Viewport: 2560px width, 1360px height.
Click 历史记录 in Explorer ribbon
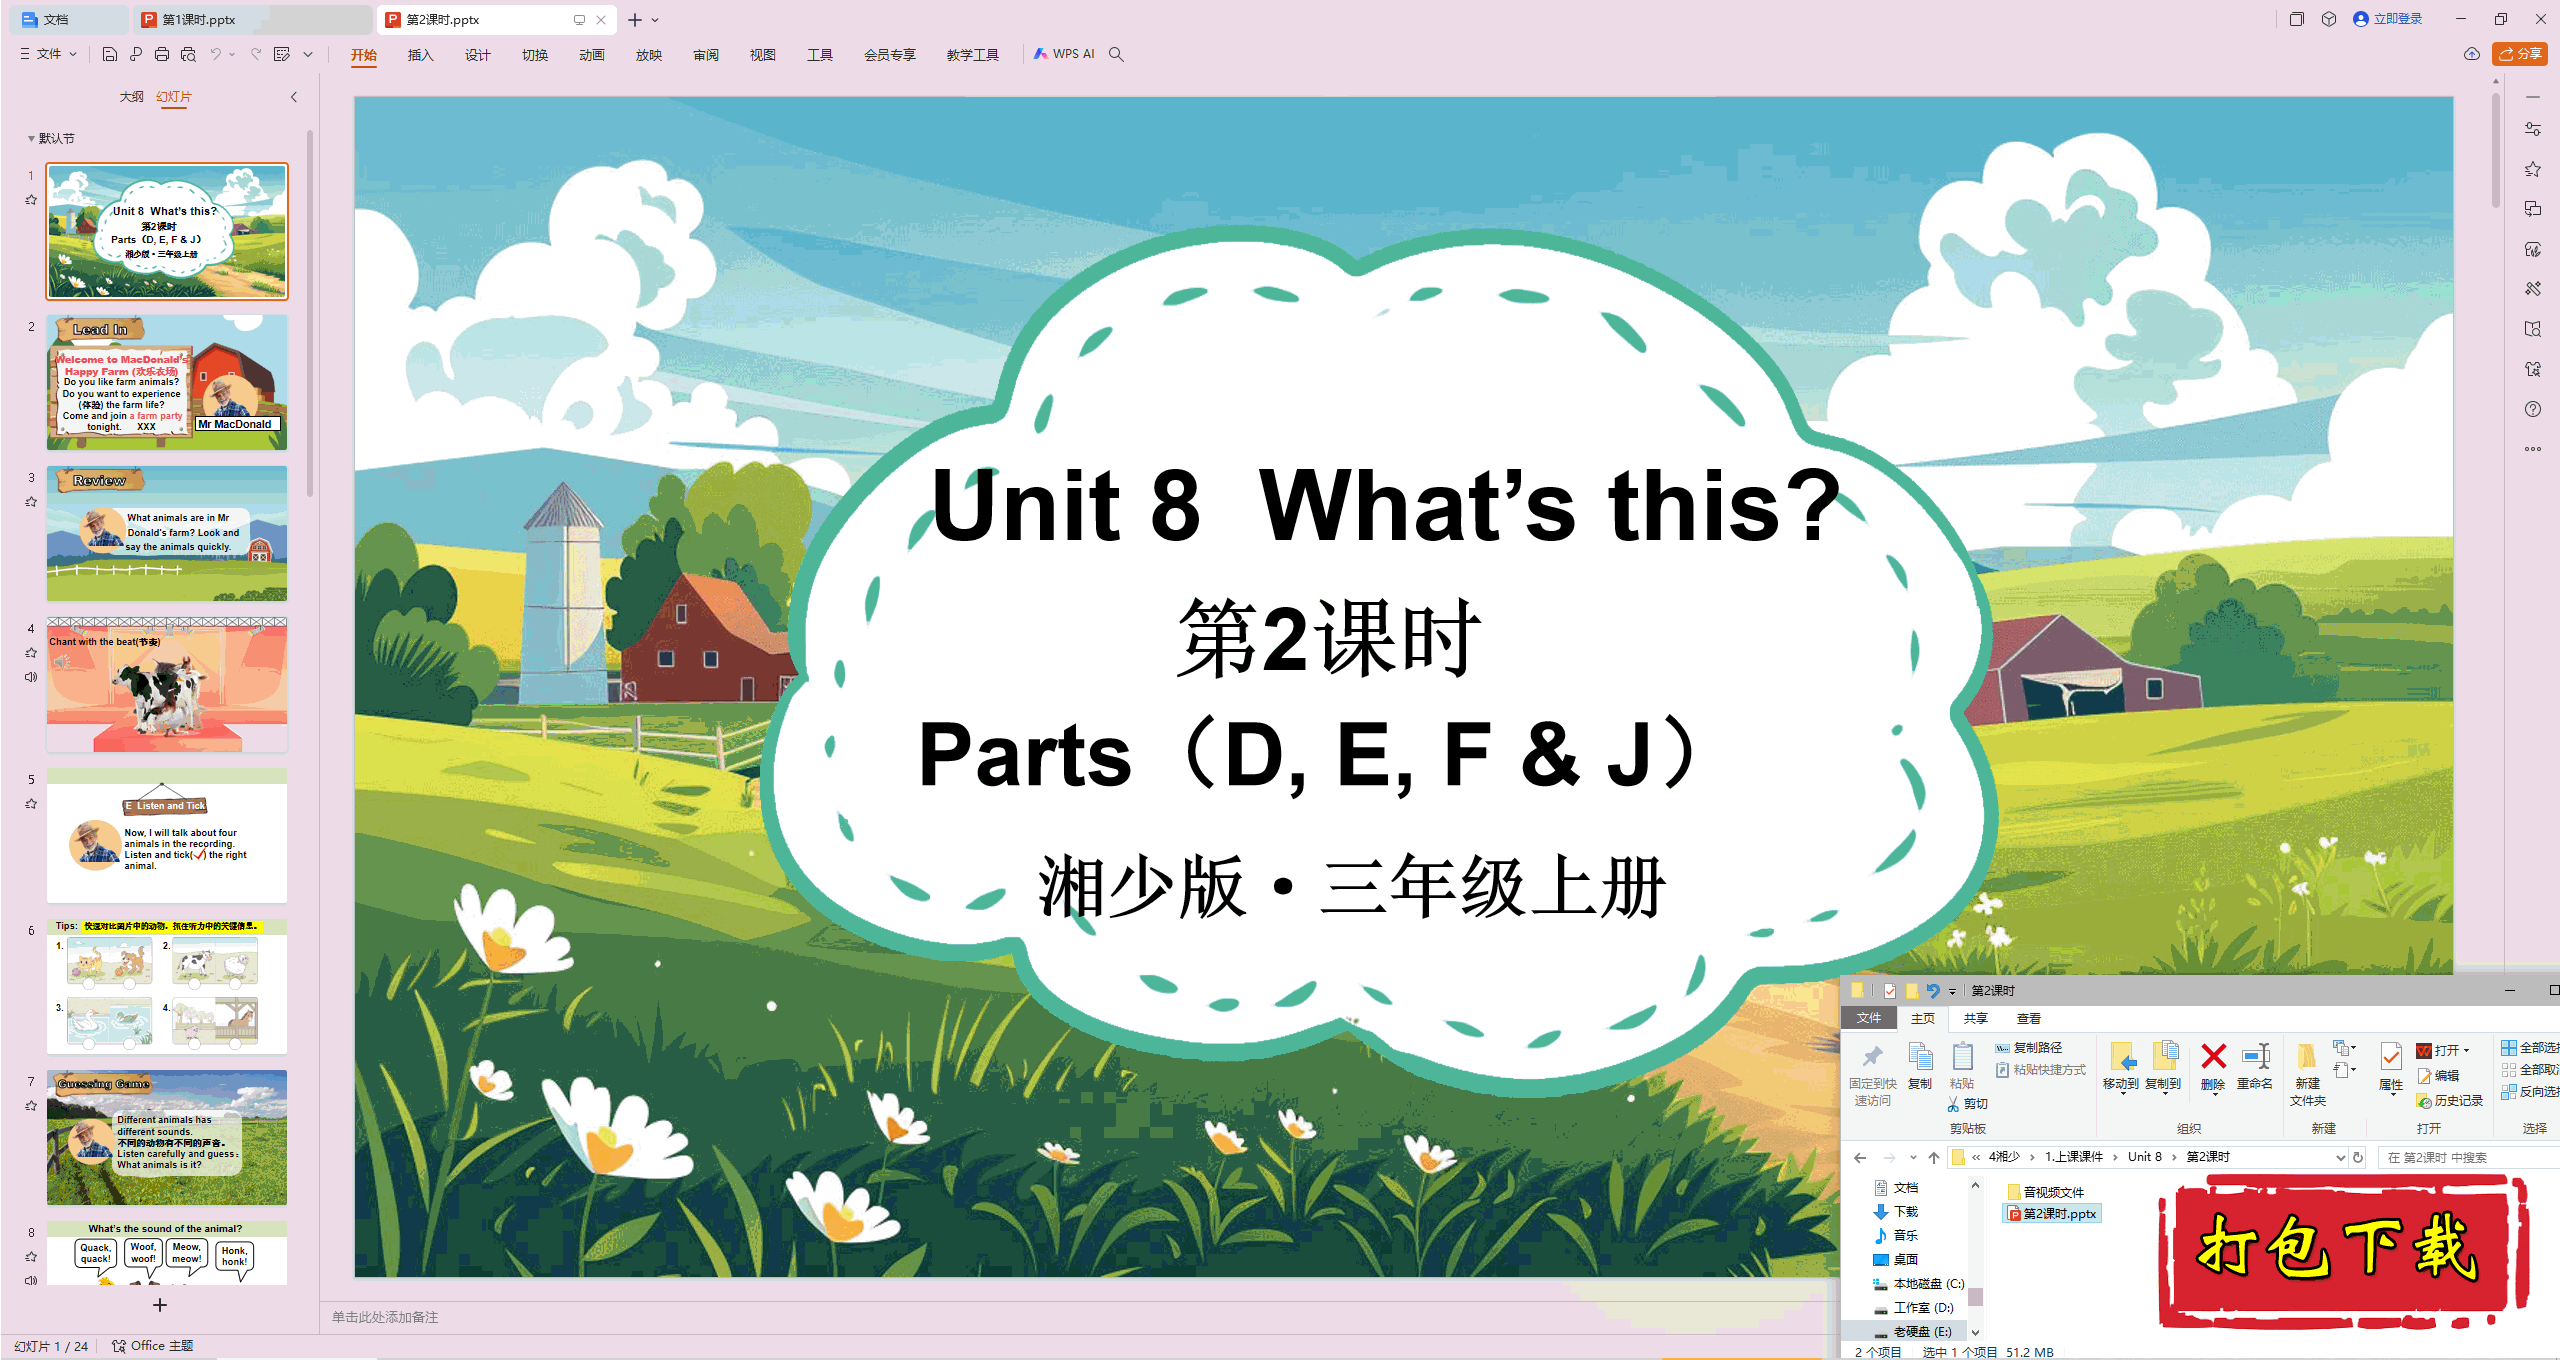point(2449,1100)
